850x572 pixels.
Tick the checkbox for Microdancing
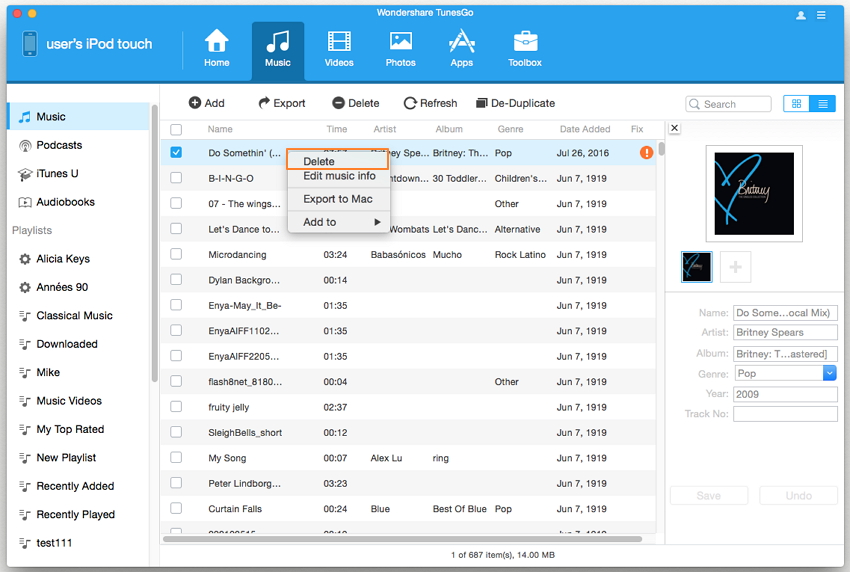(176, 255)
